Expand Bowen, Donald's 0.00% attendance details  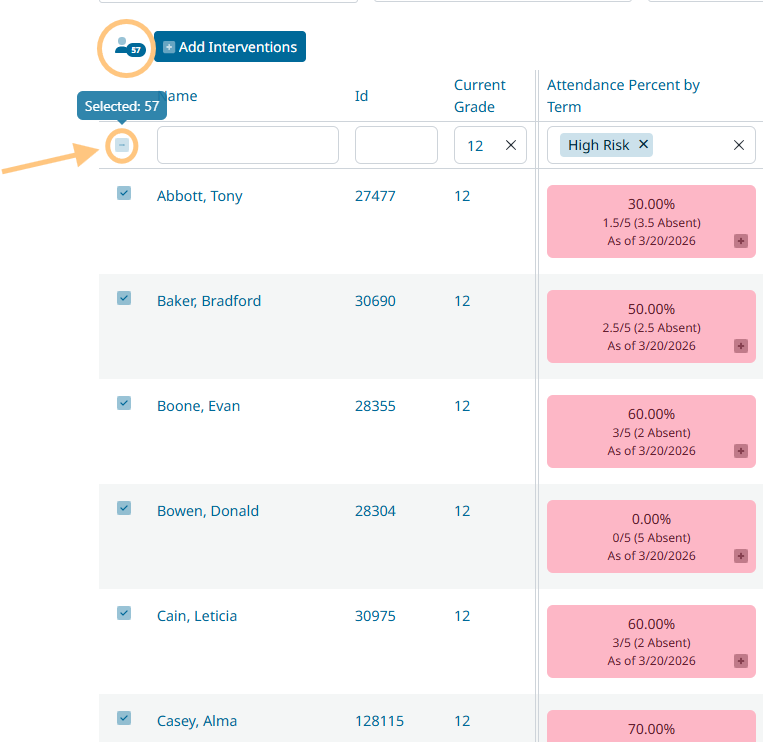click(x=741, y=556)
